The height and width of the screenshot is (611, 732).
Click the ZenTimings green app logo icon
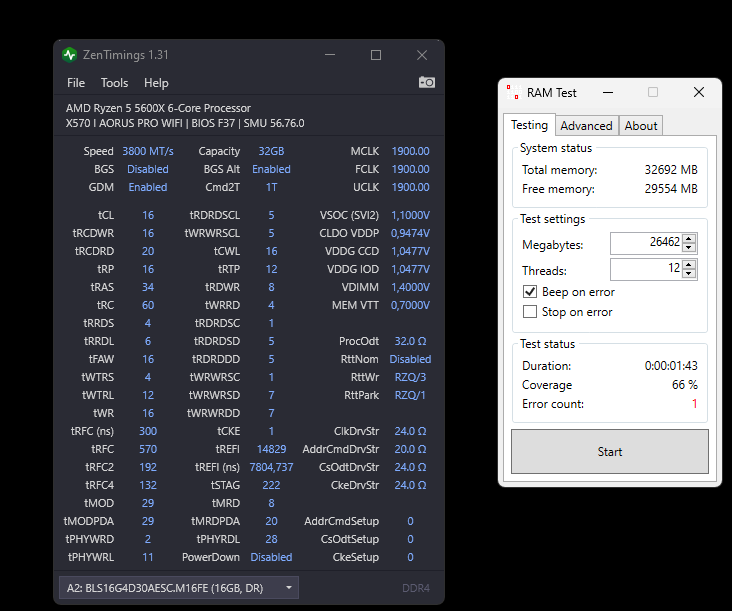(x=70, y=55)
